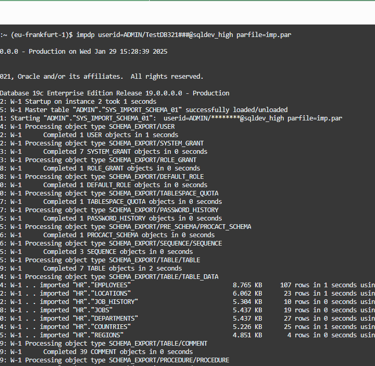Viewport: 375px width, 366px height.
Task: Click the 'SCHEMA_EXPORT/TABLE/TABLE' processing line
Action: click(x=100, y=260)
